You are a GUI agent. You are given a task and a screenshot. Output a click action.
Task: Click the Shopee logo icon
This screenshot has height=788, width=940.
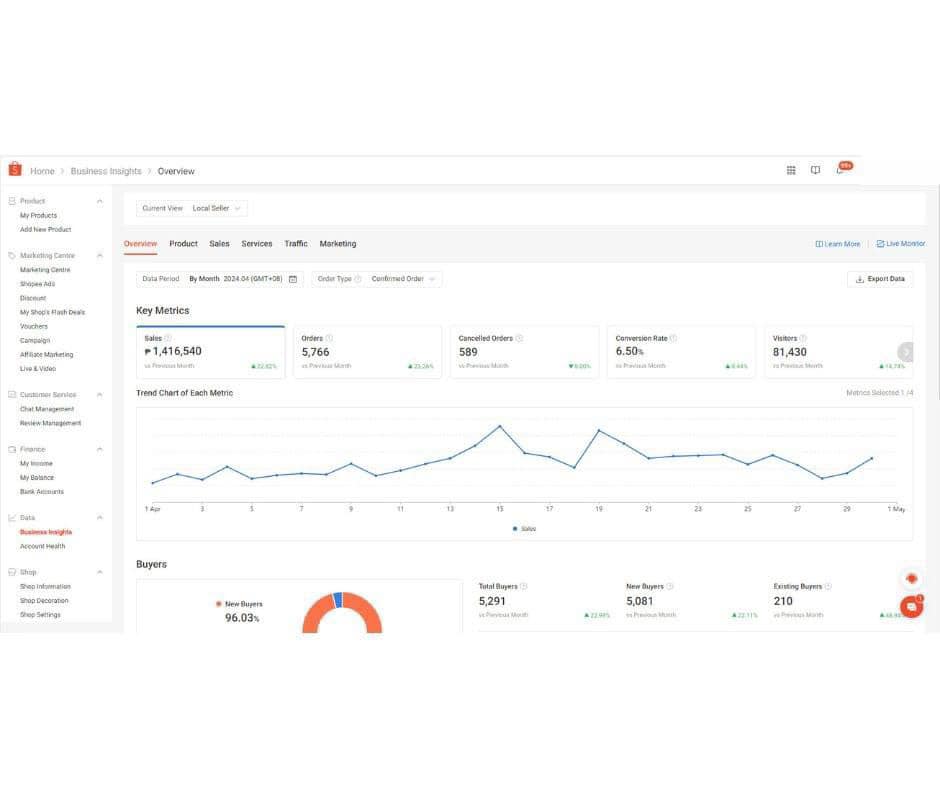pyautogui.click(x=15, y=170)
